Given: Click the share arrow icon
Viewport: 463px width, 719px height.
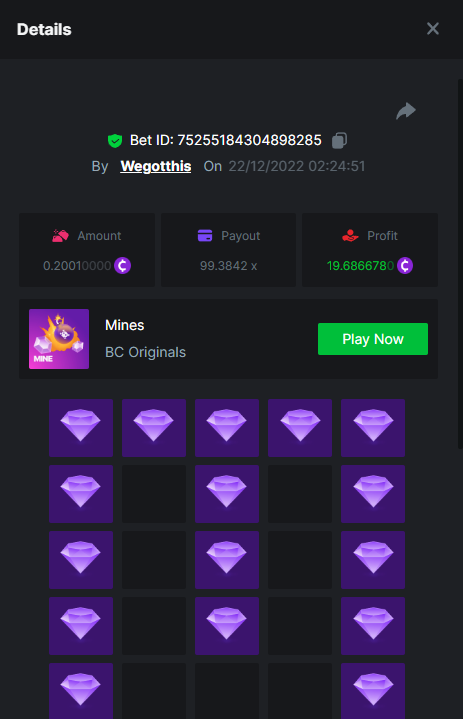Looking at the screenshot, I should point(406,111).
